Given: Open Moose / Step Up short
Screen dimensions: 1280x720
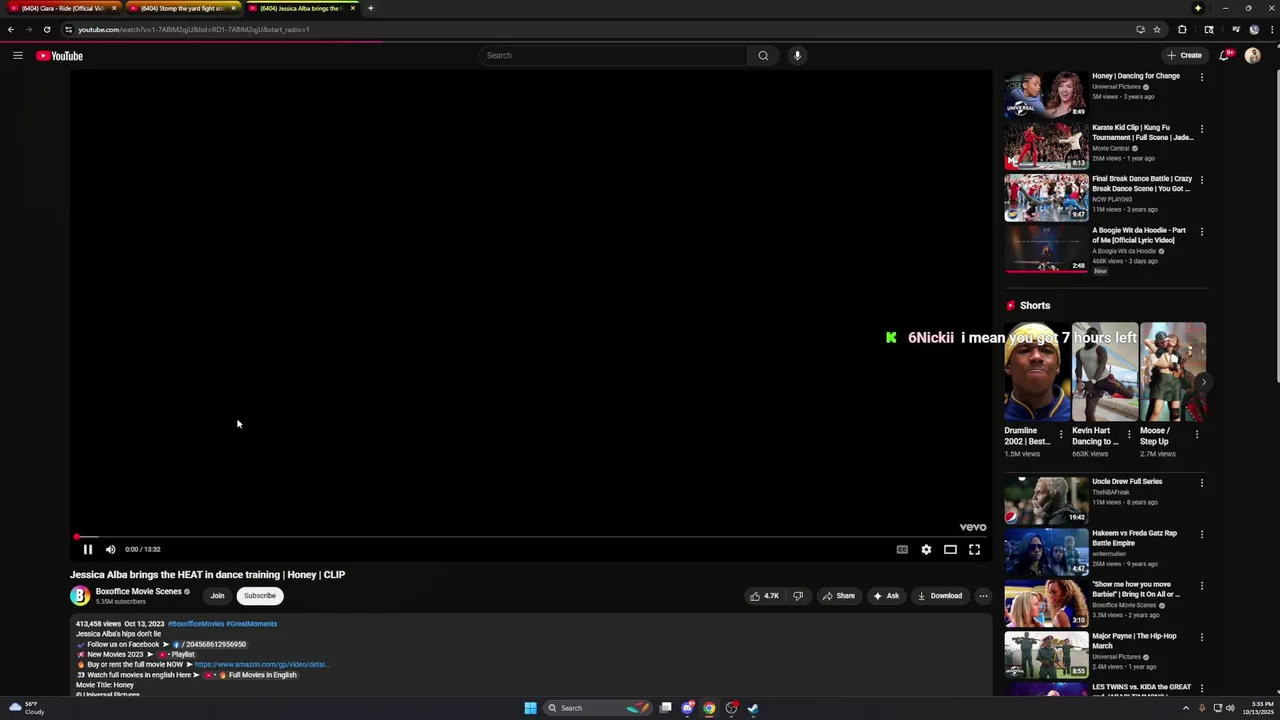Looking at the screenshot, I should [x=1173, y=372].
